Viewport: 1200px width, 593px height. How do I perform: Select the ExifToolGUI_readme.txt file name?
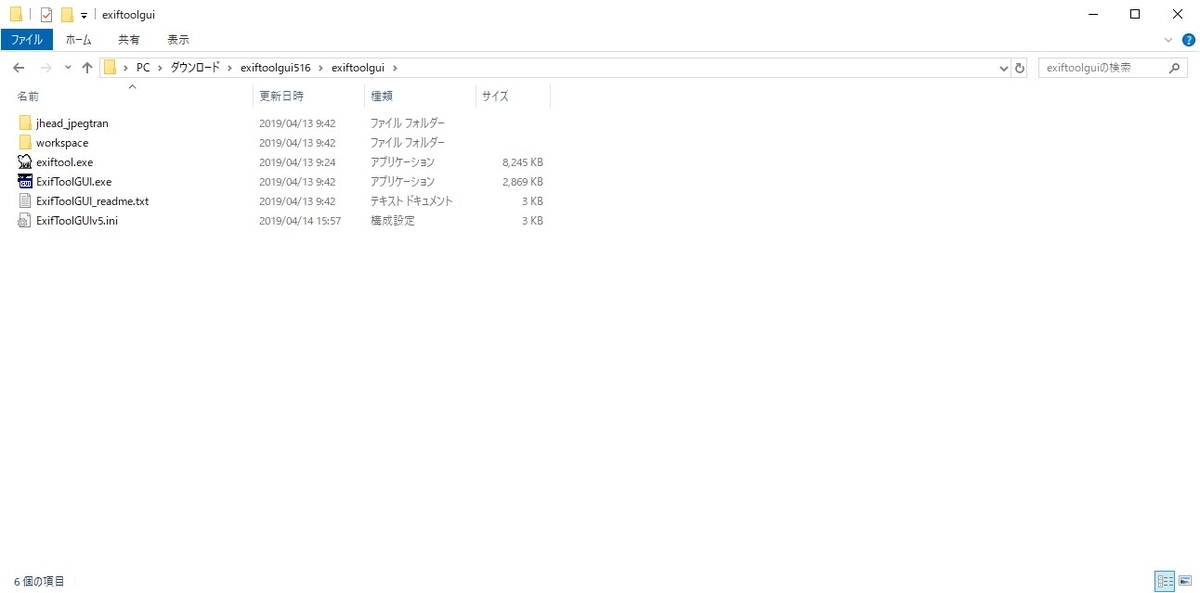tap(92, 201)
